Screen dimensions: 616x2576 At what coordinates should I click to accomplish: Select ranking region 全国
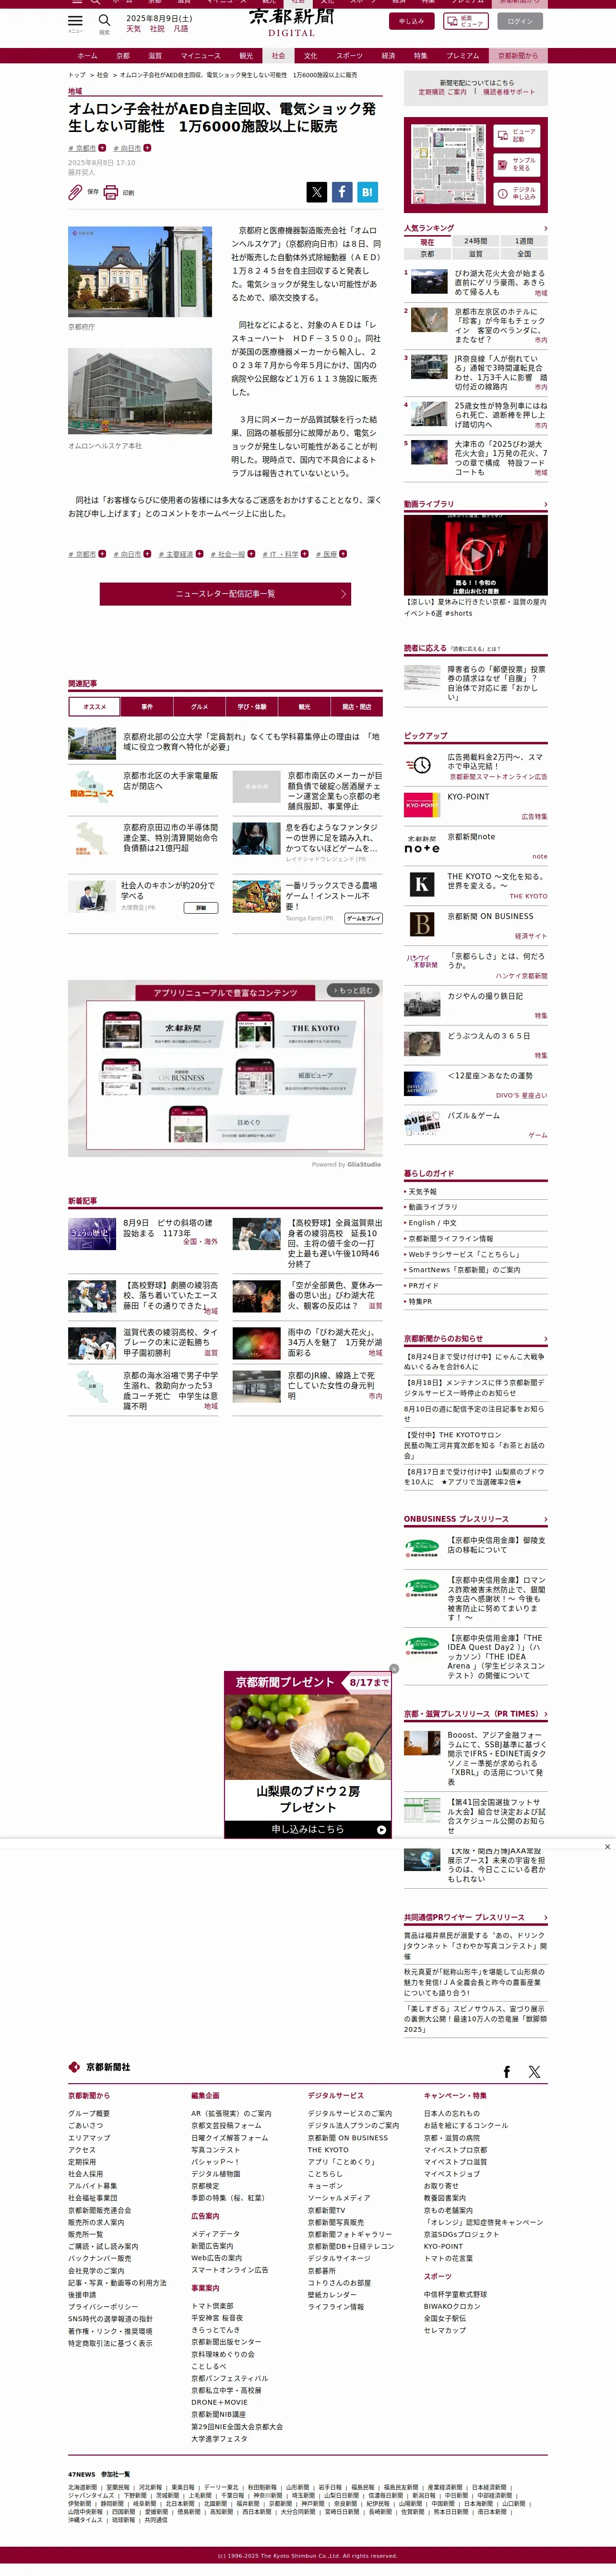[524, 253]
